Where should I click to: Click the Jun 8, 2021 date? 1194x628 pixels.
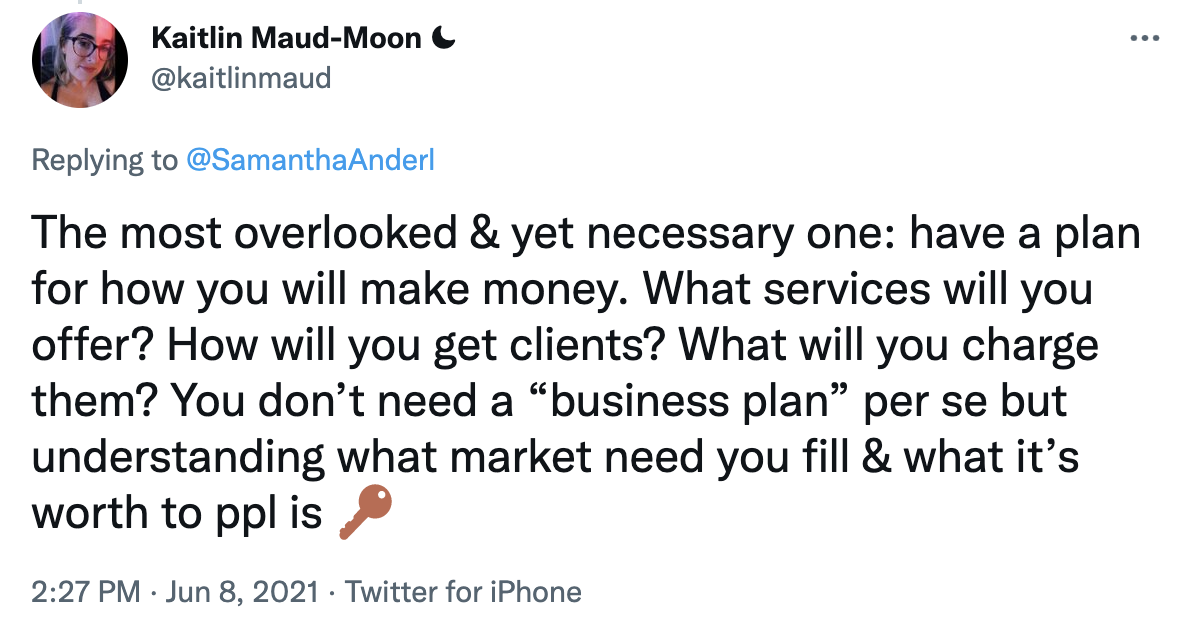point(241,591)
